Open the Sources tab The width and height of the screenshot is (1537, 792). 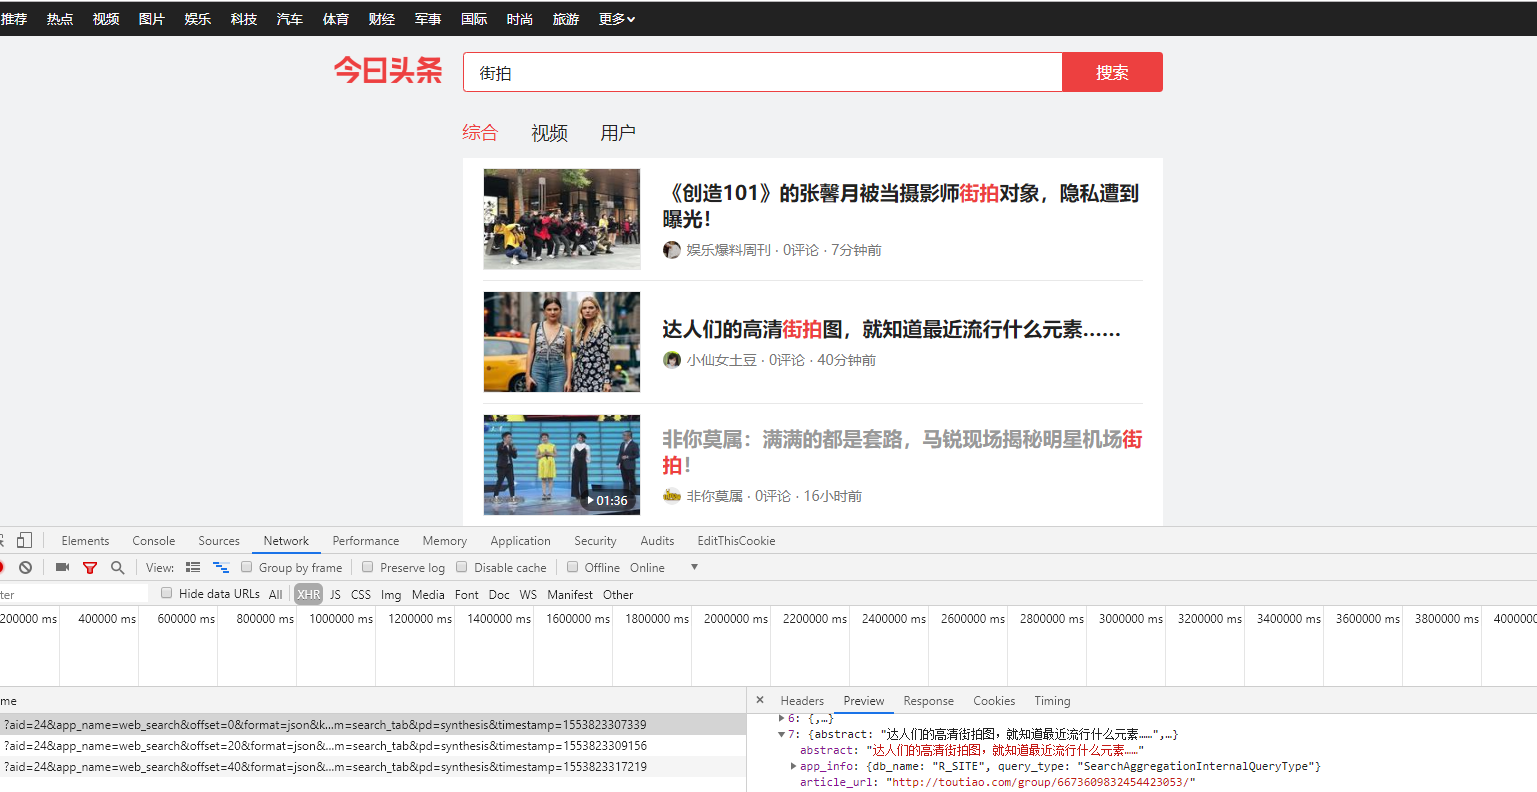click(x=219, y=540)
